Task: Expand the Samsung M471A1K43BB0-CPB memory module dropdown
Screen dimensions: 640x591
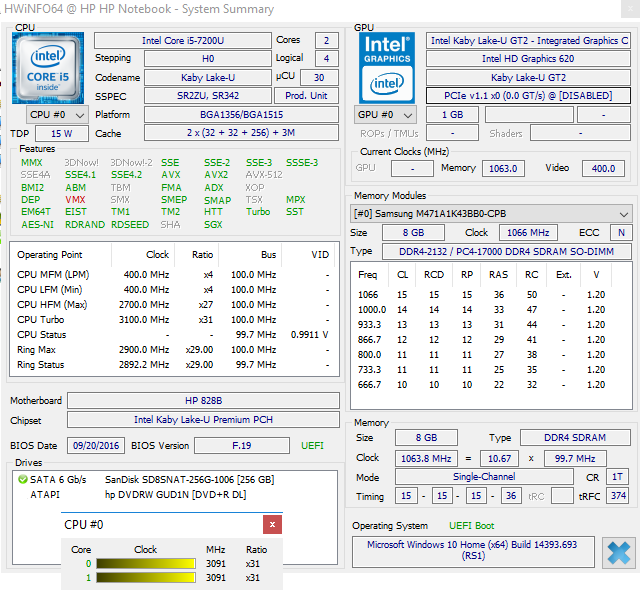Action: point(491,214)
